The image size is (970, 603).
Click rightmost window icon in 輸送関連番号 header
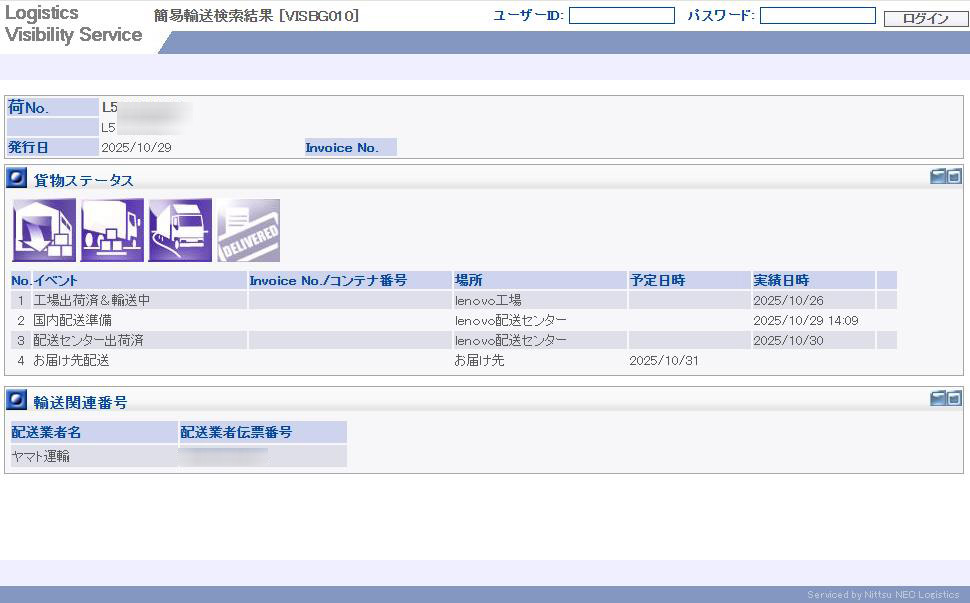tap(954, 398)
